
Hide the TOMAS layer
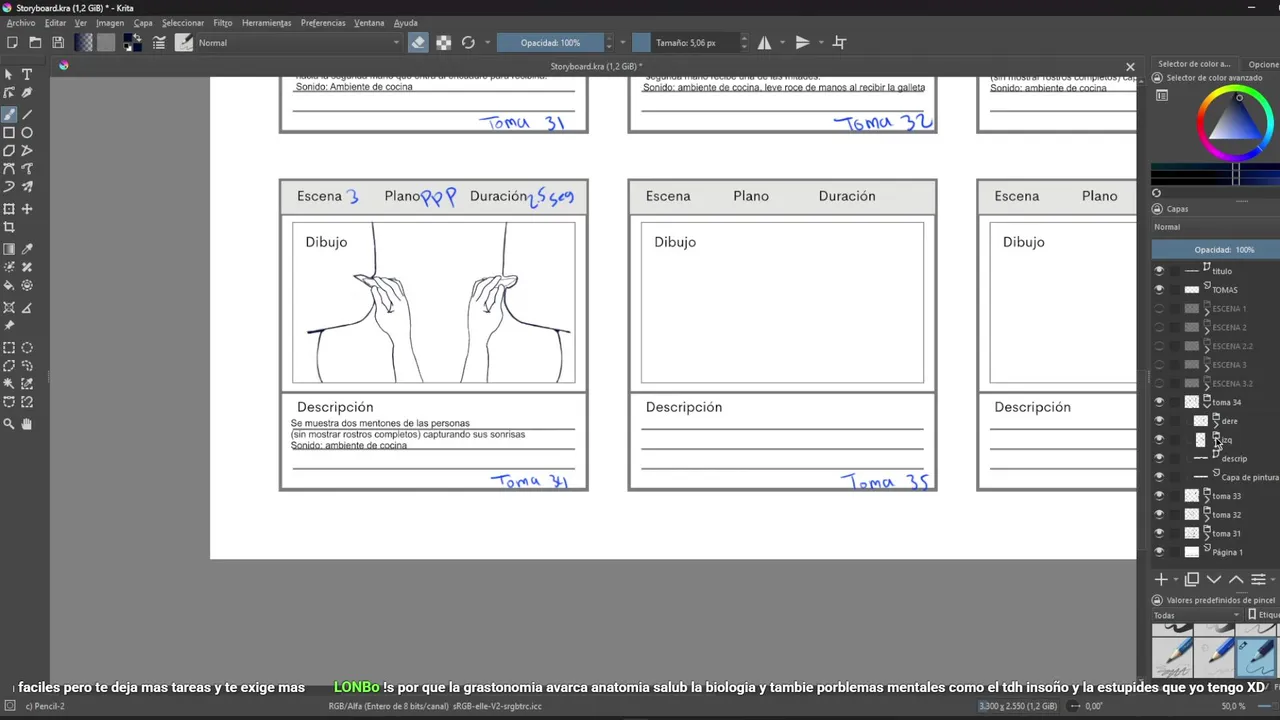pos(1159,290)
